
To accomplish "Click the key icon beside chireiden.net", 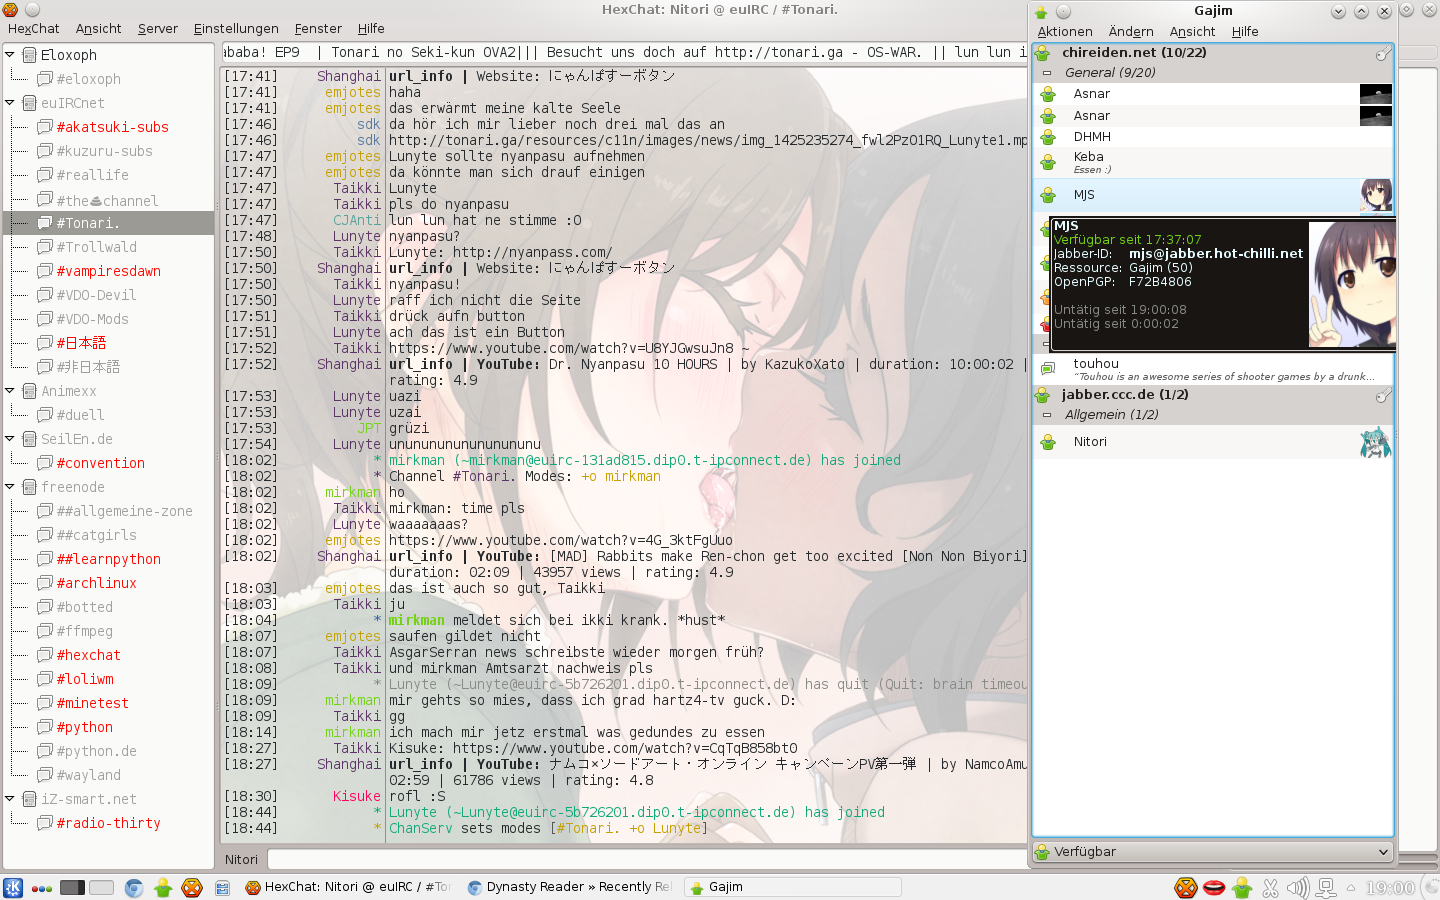I will (x=1383, y=53).
